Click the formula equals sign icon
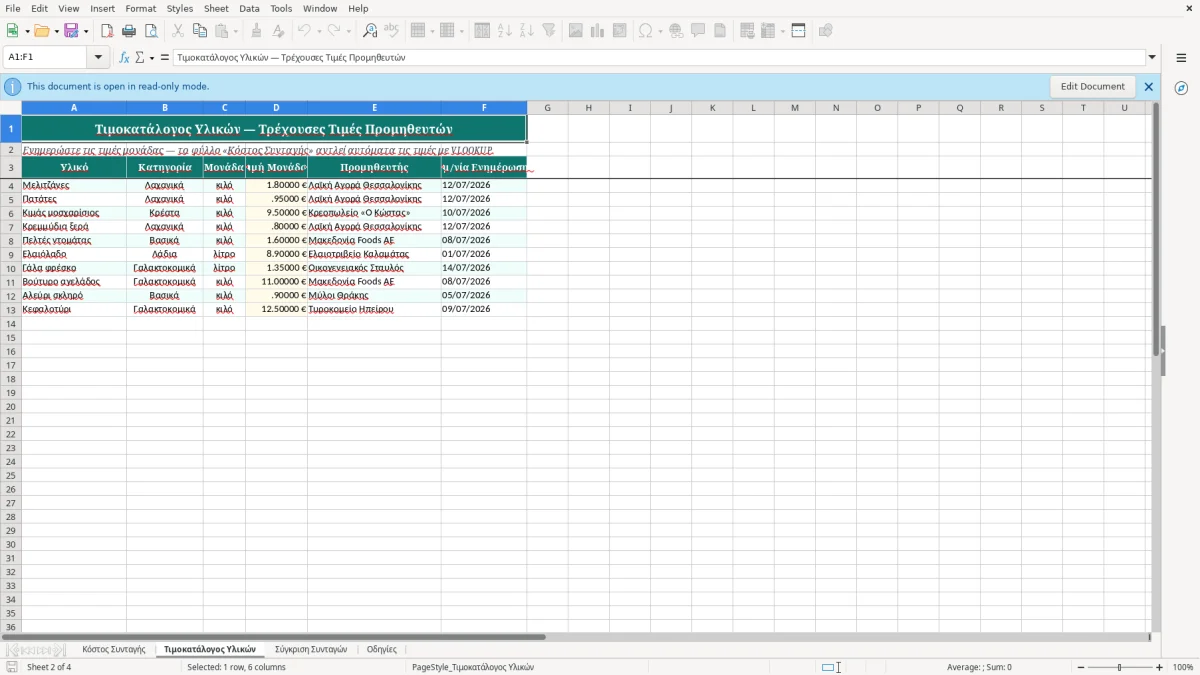 click(165, 58)
